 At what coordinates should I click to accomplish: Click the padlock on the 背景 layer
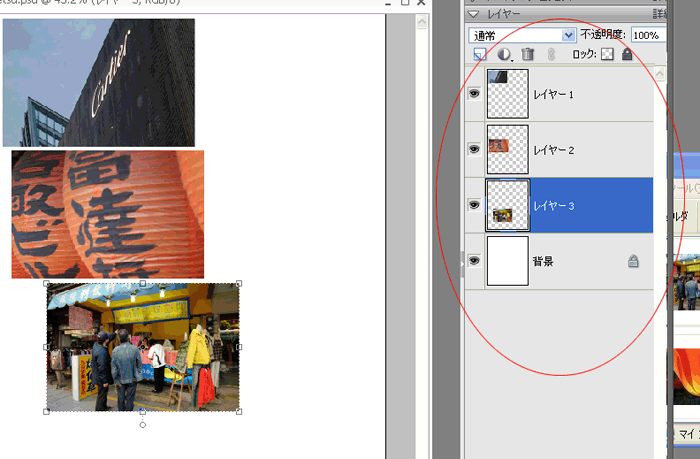click(633, 261)
